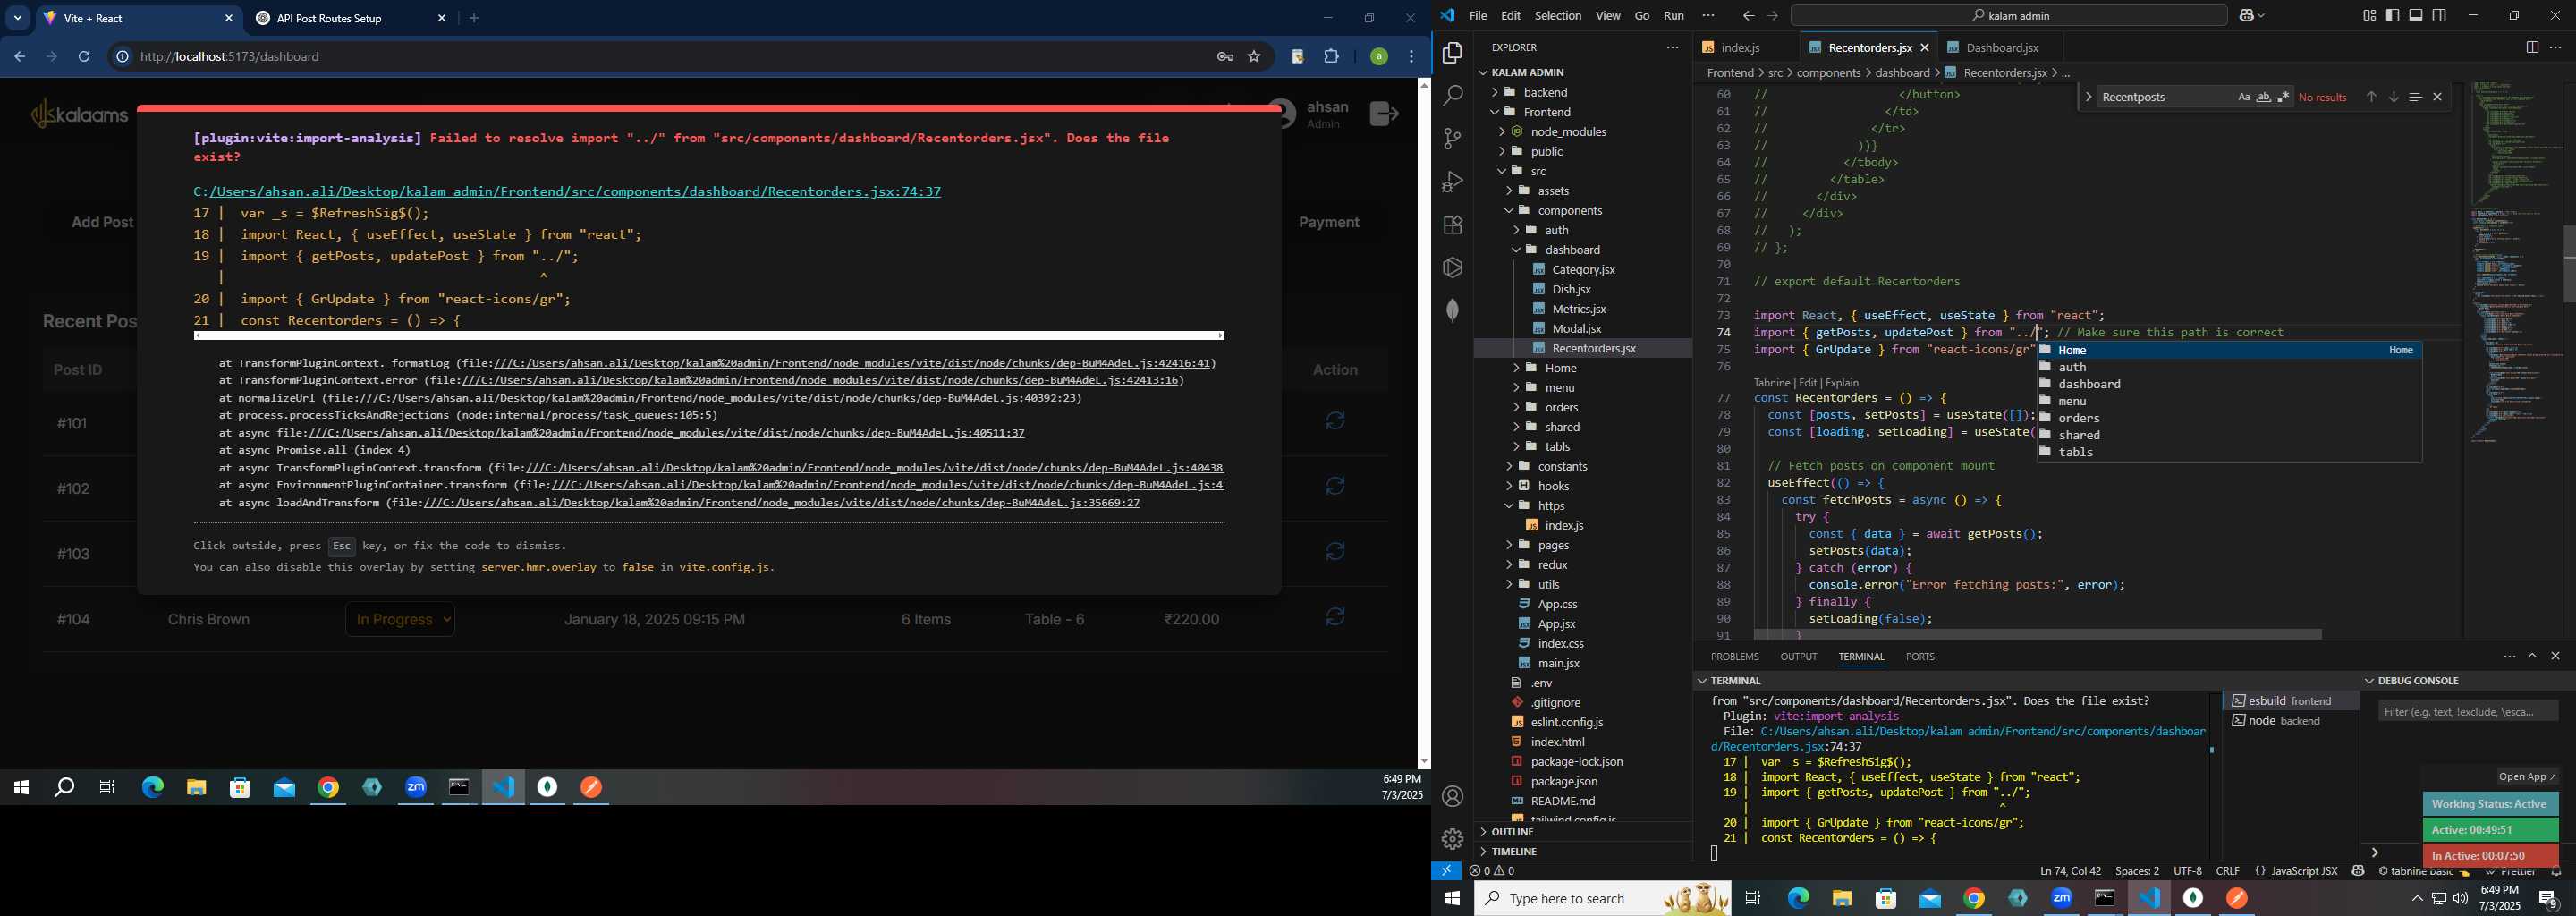Open the Recentorders.jsx:74:37 file link in overlay
This screenshot has height=916, width=2576.
[567, 191]
